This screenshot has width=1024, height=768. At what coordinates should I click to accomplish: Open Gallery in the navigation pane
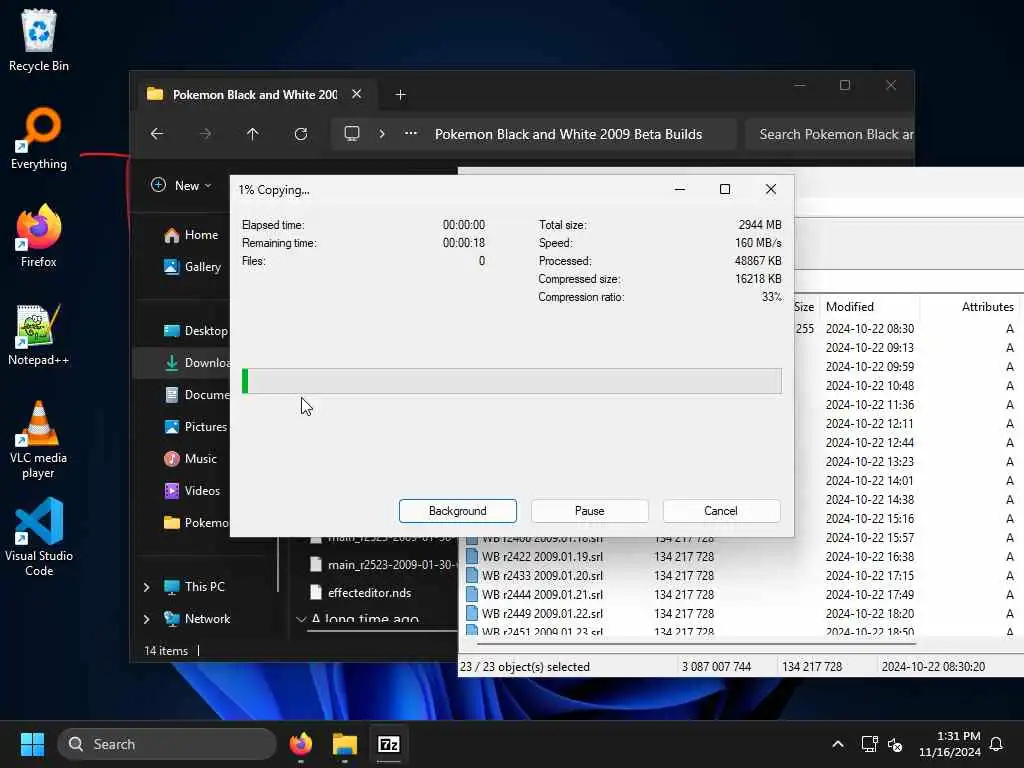click(x=192, y=266)
